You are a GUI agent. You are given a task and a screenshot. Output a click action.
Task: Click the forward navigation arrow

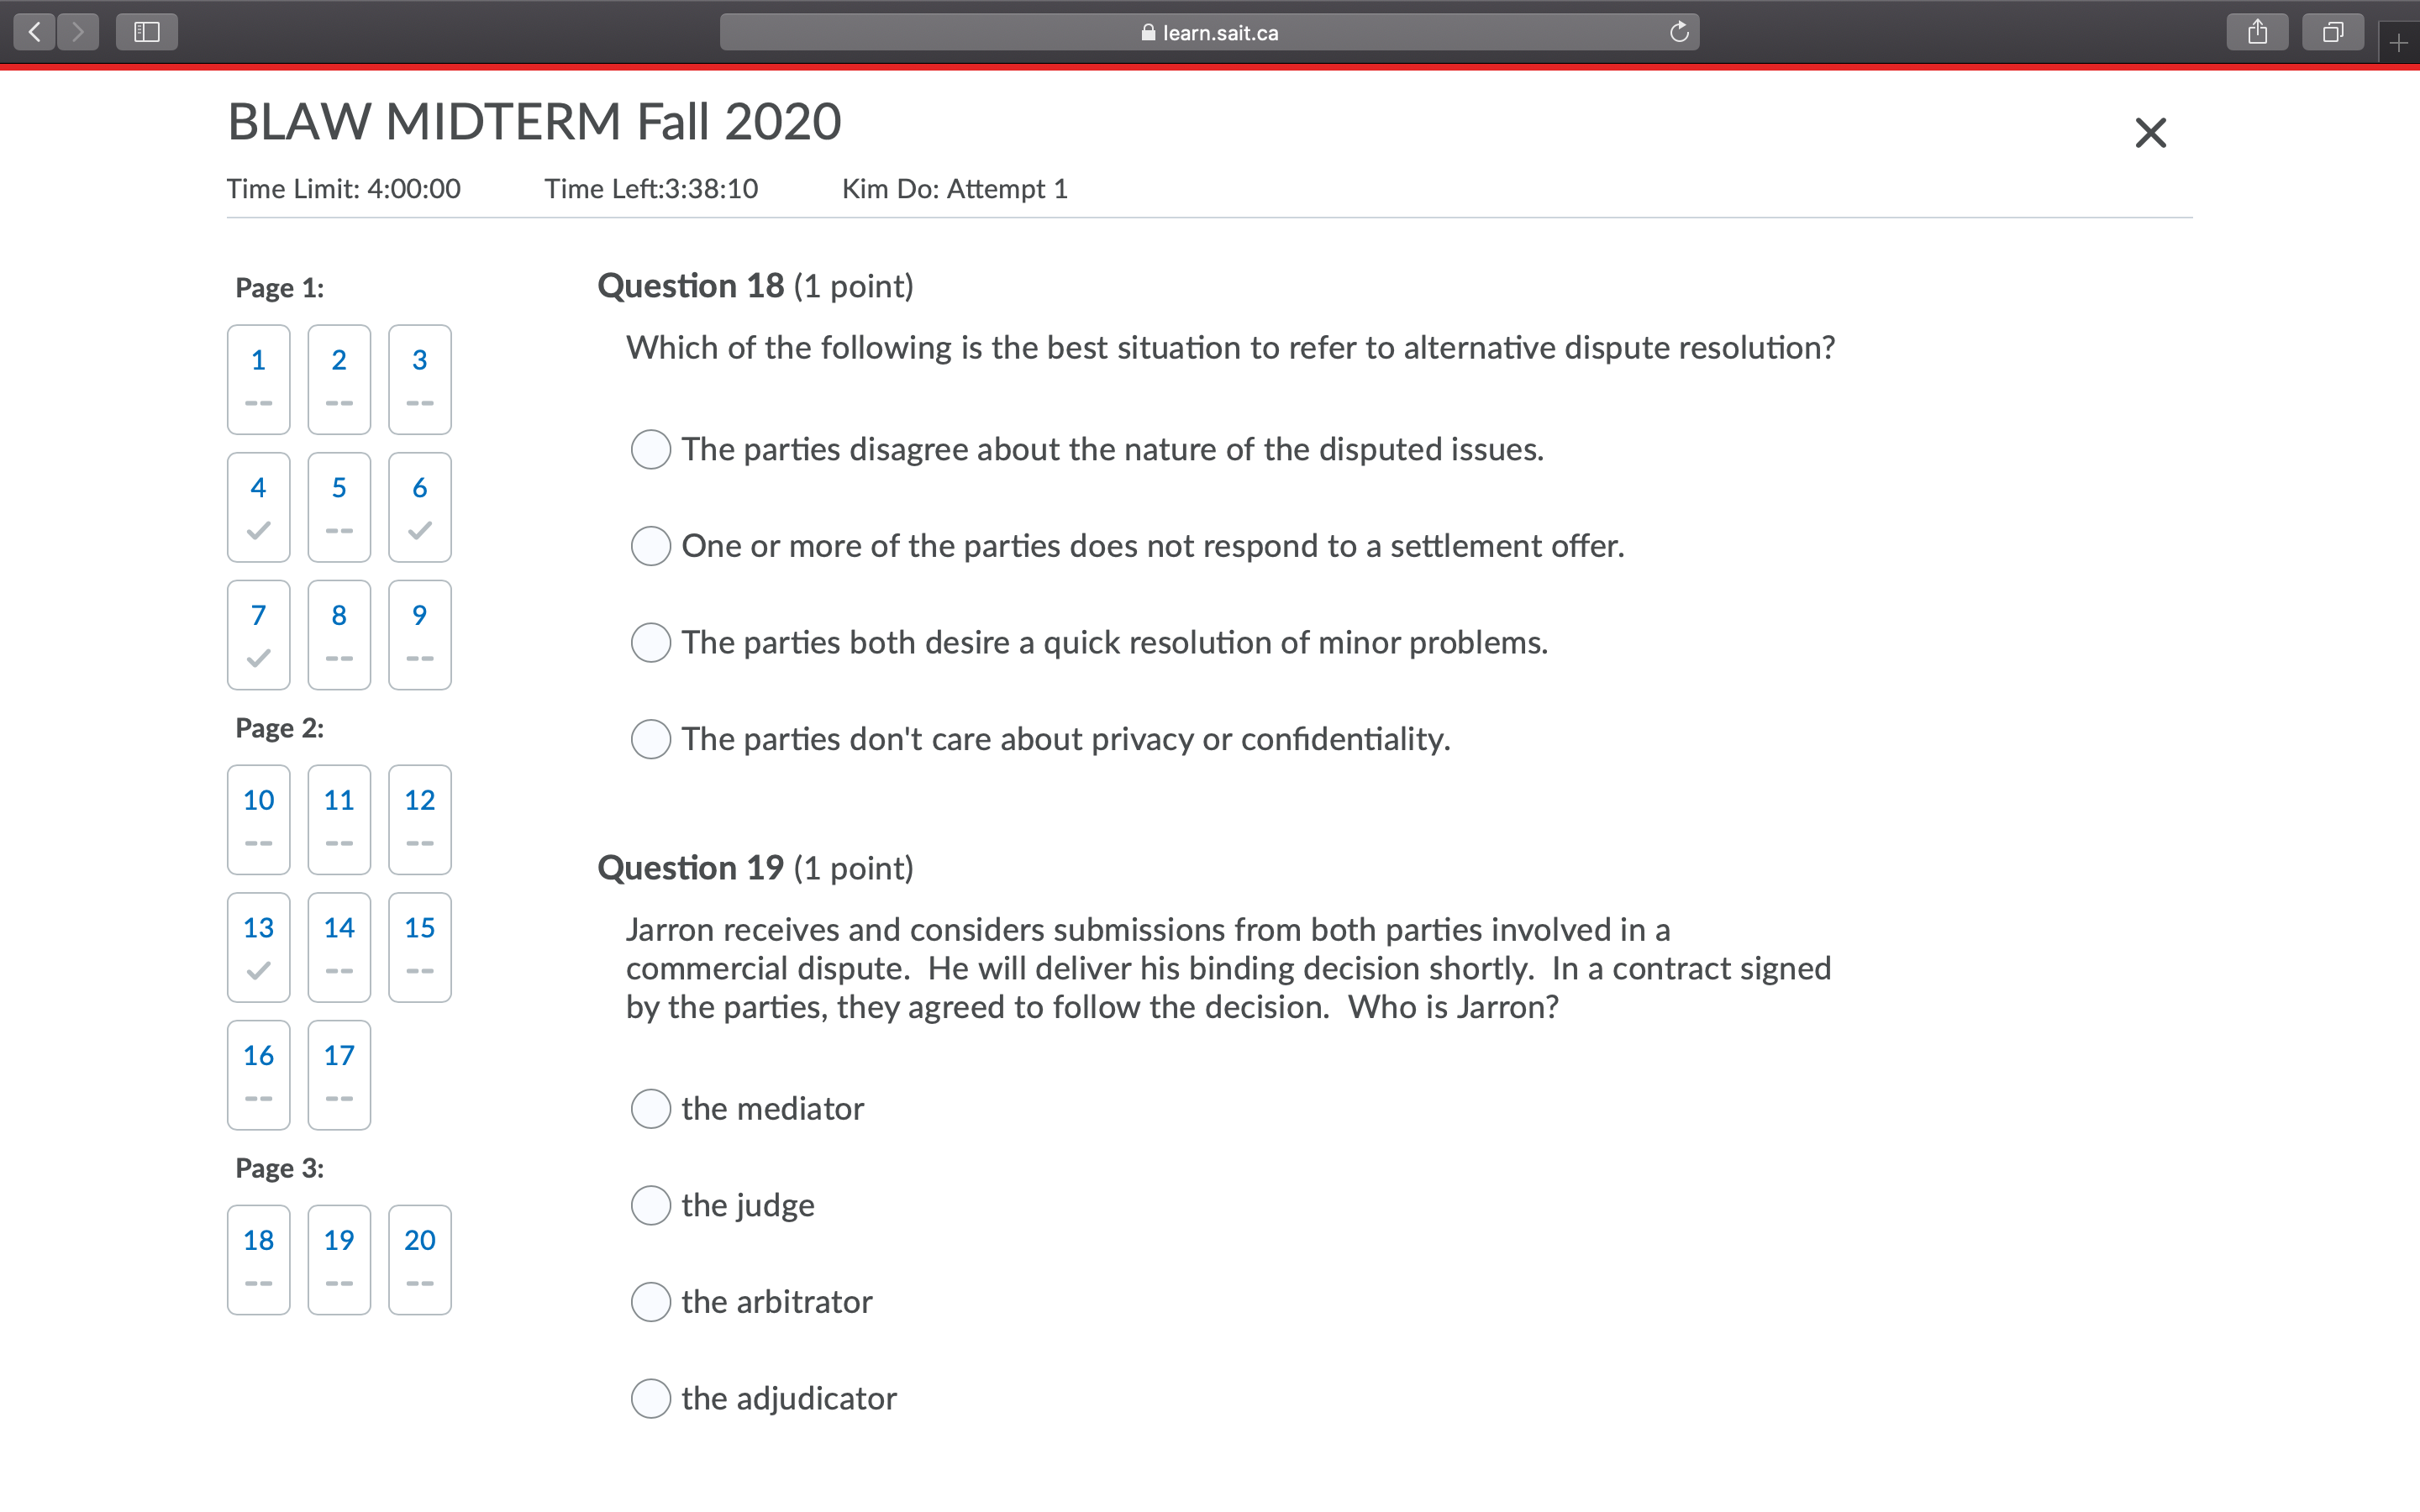click(x=77, y=31)
